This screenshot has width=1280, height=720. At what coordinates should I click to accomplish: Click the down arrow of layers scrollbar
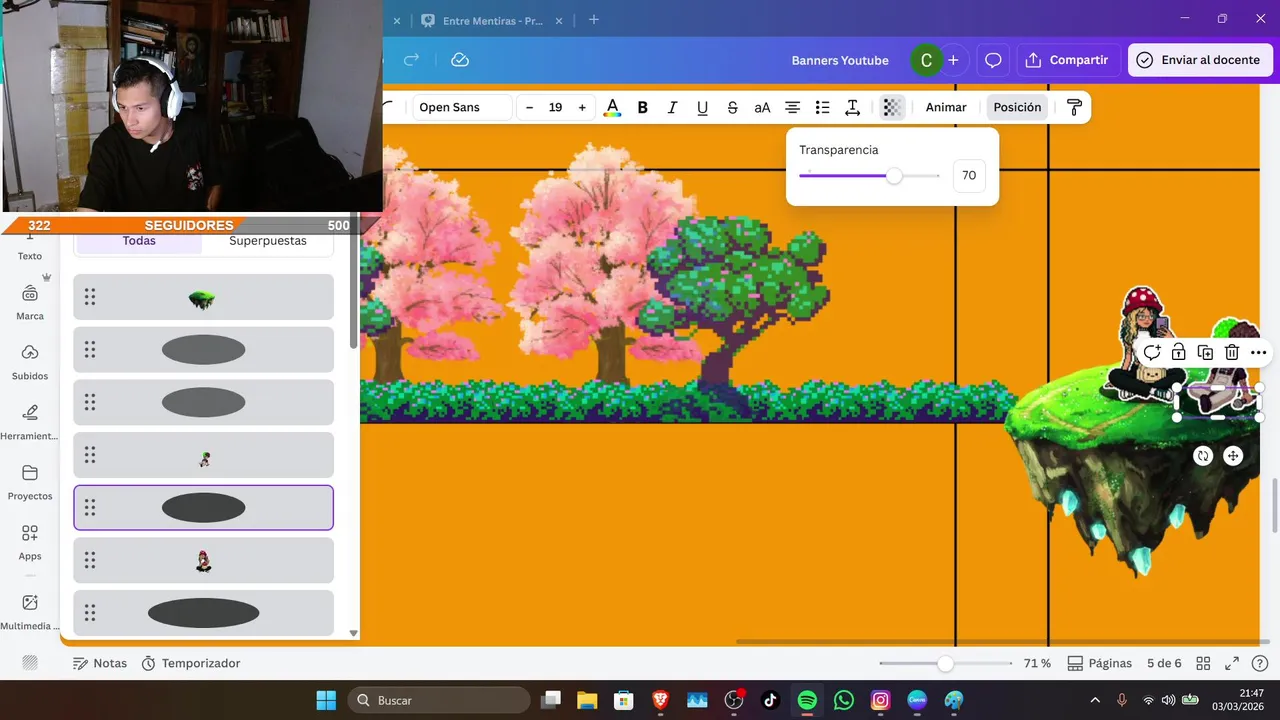coord(353,633)
